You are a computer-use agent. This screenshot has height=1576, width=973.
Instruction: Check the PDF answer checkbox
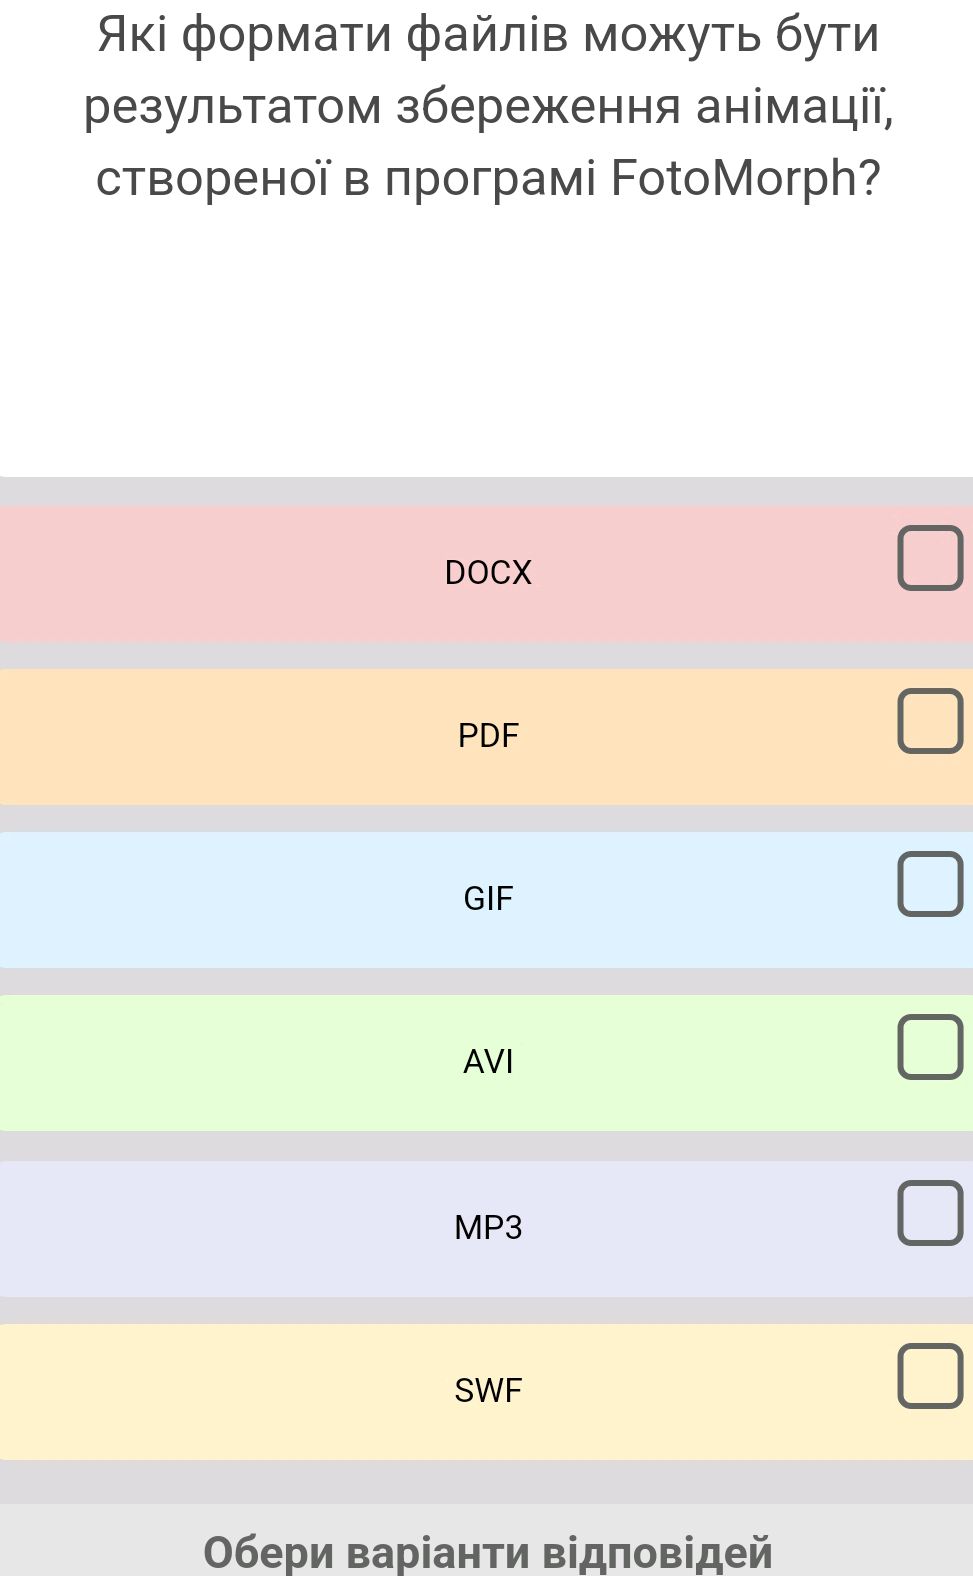929,720
